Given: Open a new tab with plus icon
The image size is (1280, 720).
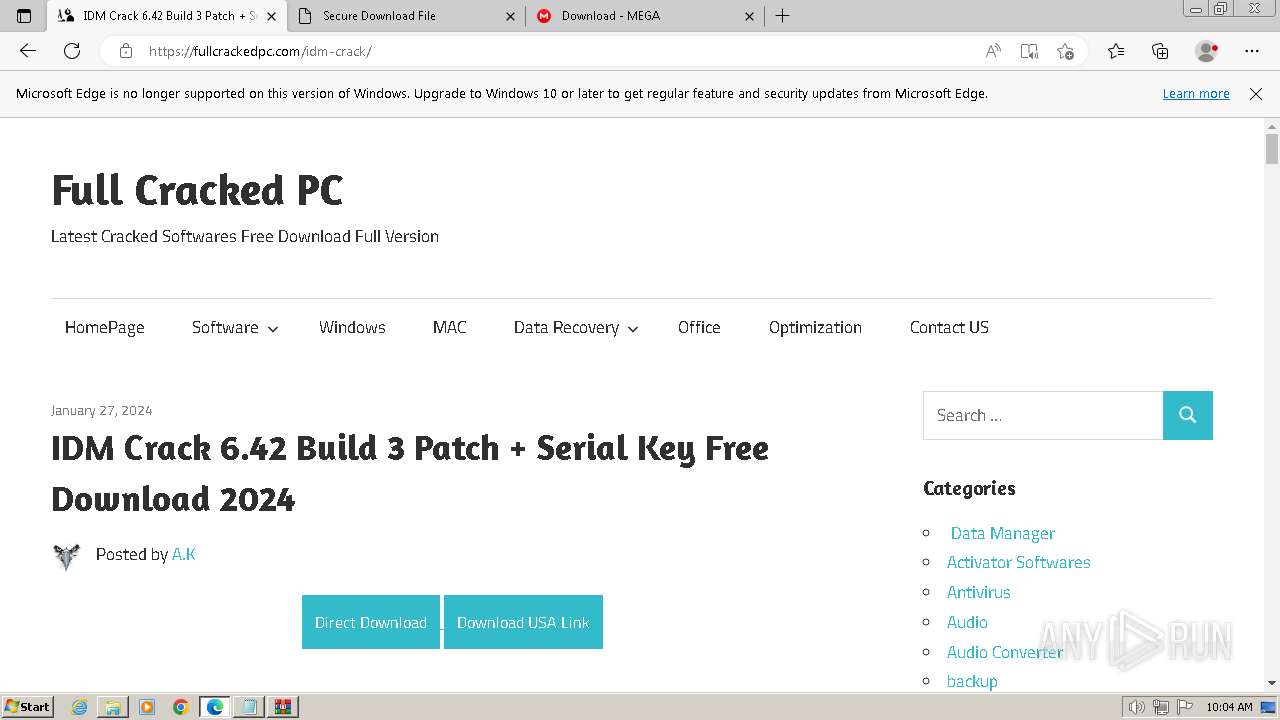Looking at the screenshot, I should coord(782,16).
